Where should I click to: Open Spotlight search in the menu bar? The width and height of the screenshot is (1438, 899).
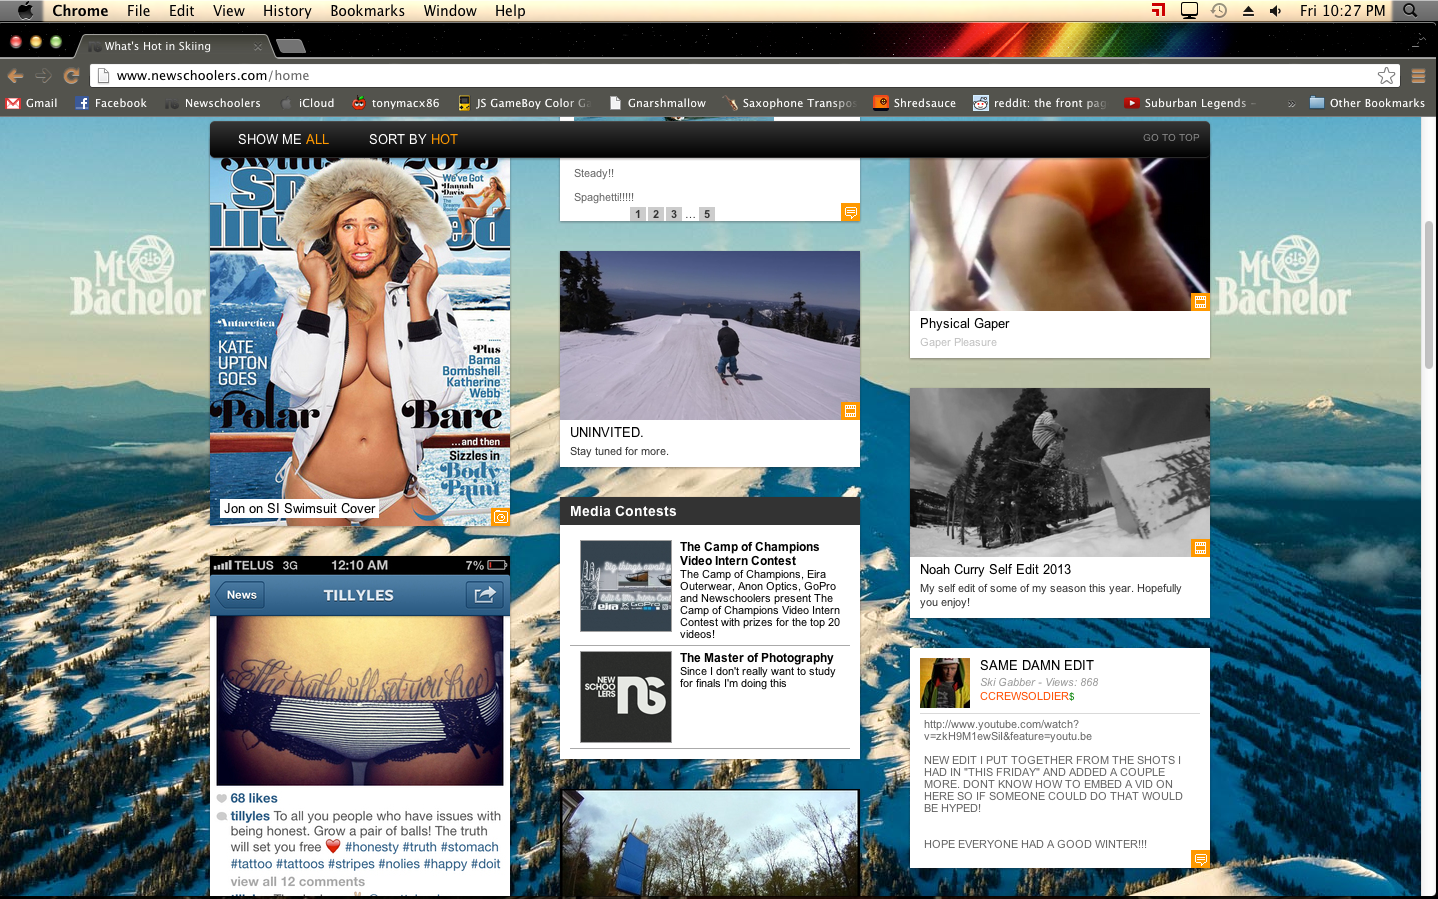coord(1410,11)
